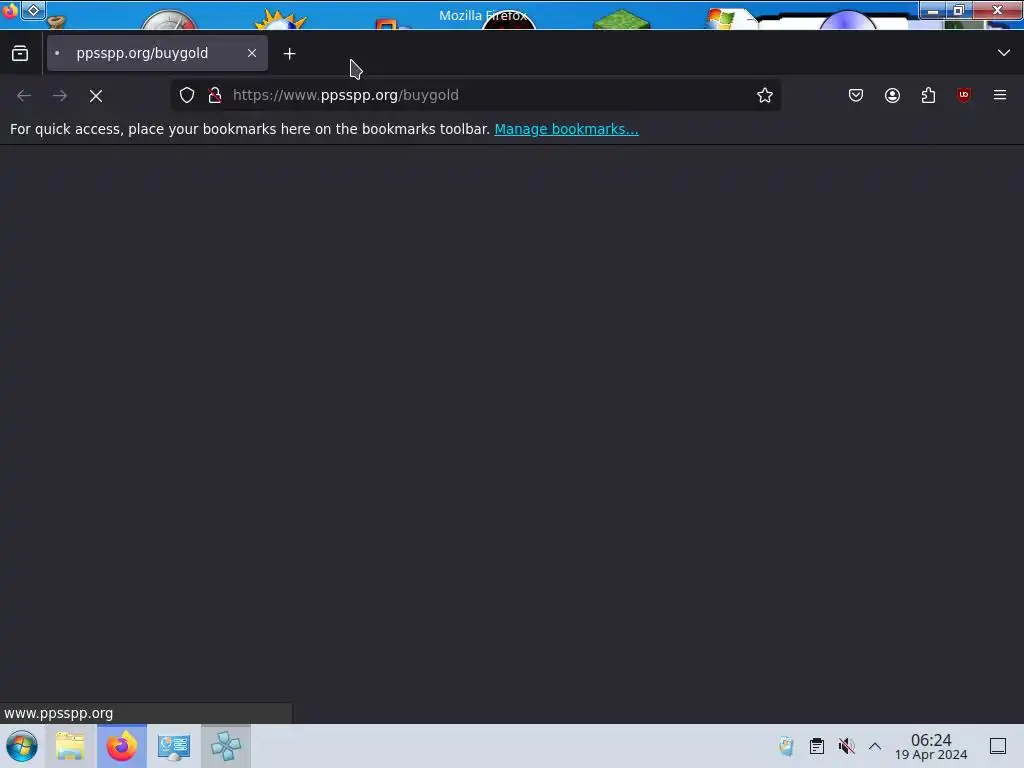Open the window menu icon in the title bar
Viewport: 1024px width, 768px height.
click(x=10, y=10)
